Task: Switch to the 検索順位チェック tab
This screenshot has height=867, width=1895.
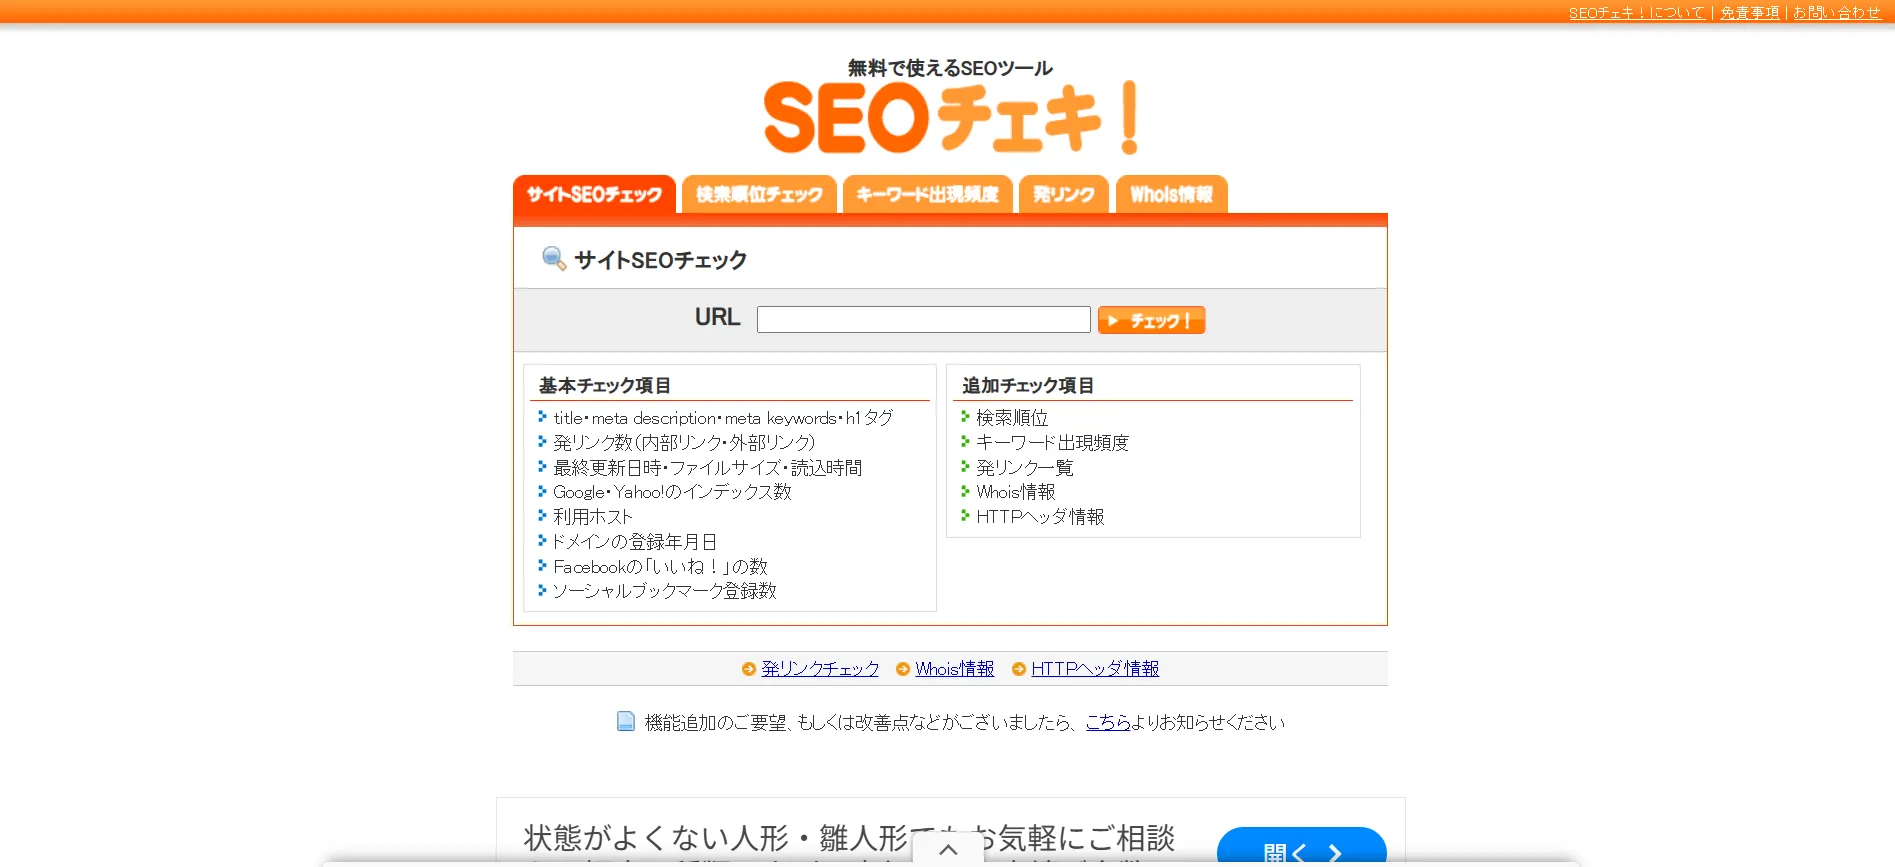Action: click(759, 194)
